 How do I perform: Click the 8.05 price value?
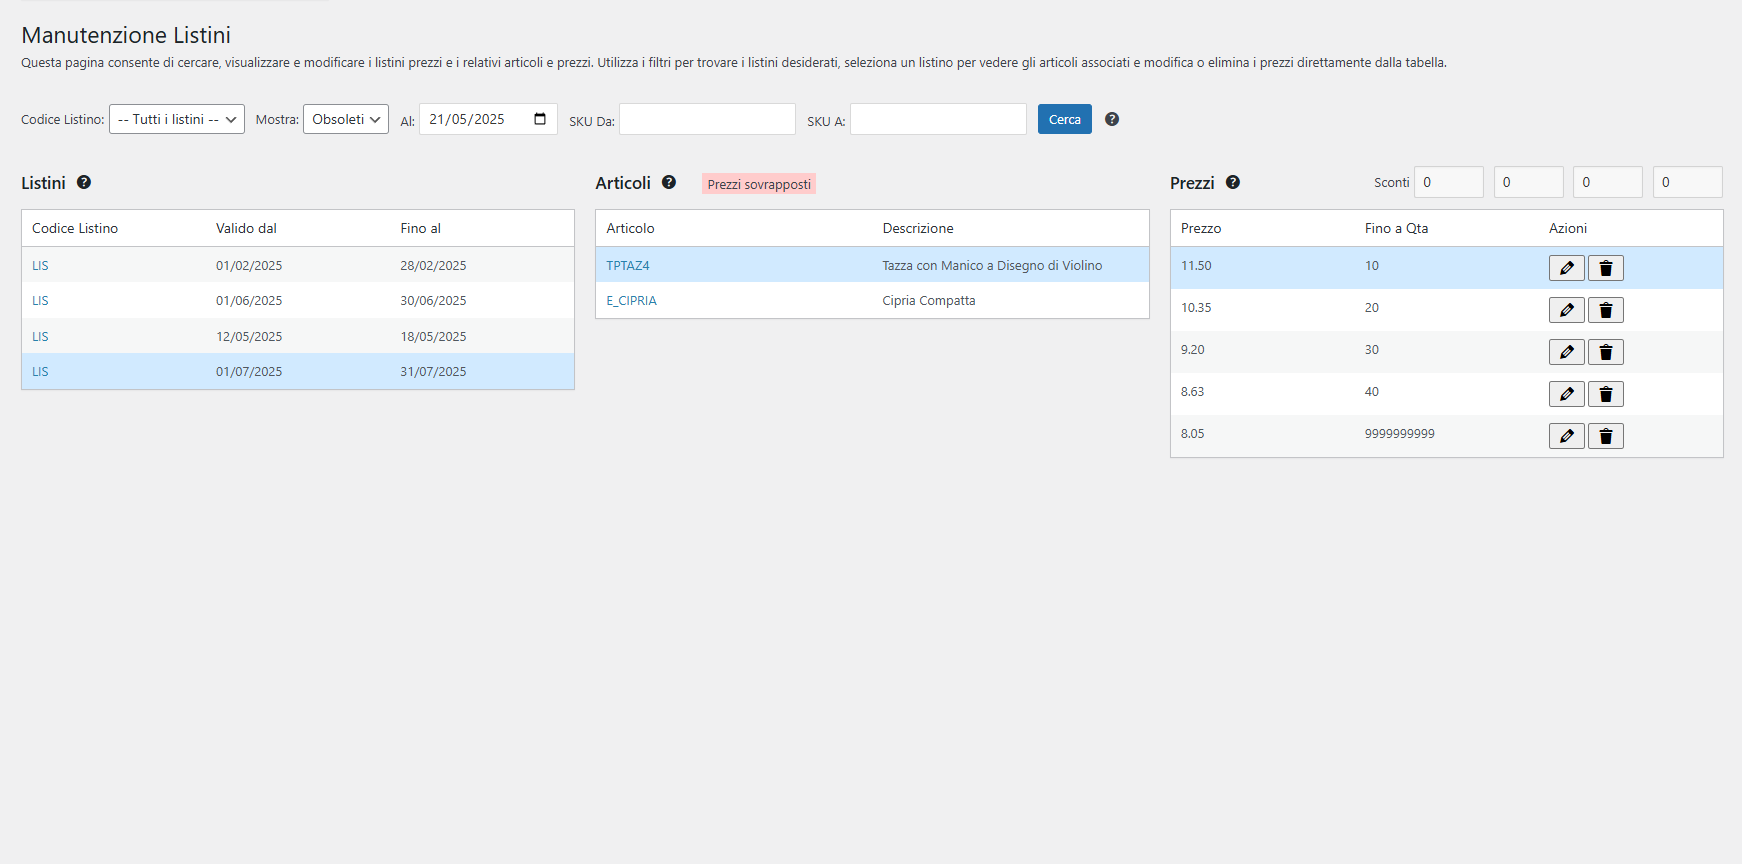[x=1193, y=434]
